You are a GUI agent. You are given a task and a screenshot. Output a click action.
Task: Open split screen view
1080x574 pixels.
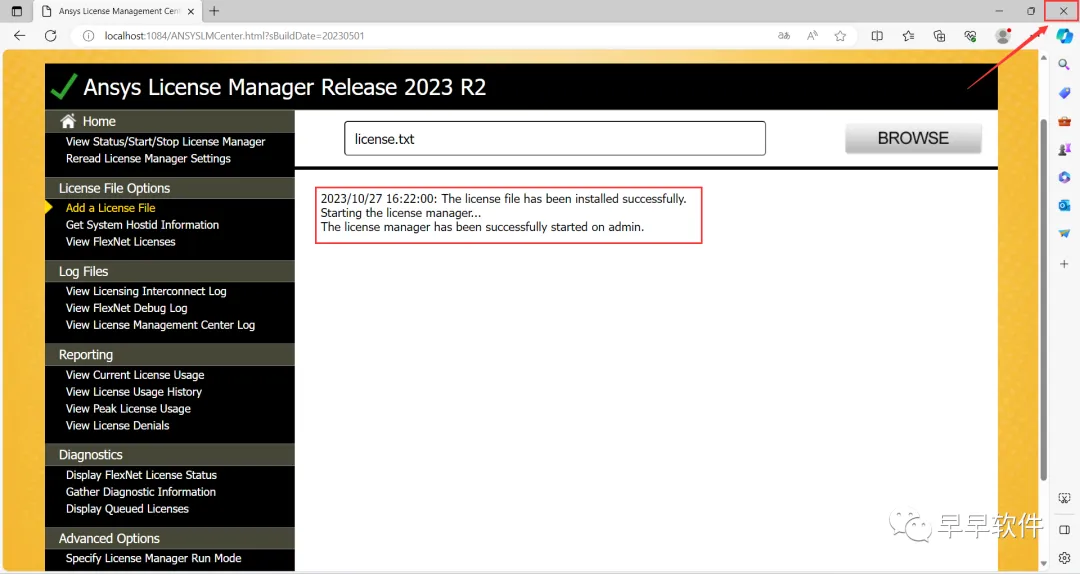877,36
